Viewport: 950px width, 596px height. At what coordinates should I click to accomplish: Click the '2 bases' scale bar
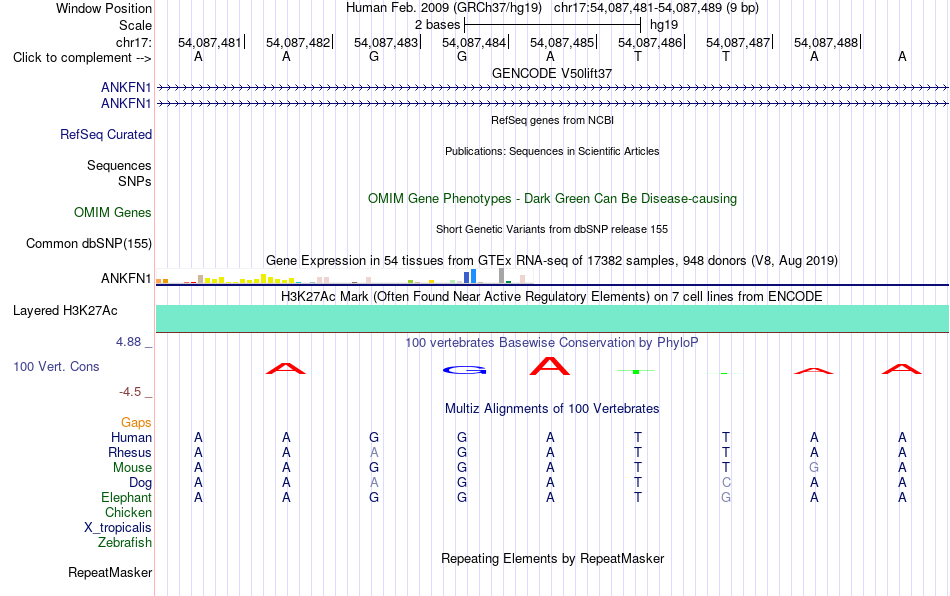(552, 25)
